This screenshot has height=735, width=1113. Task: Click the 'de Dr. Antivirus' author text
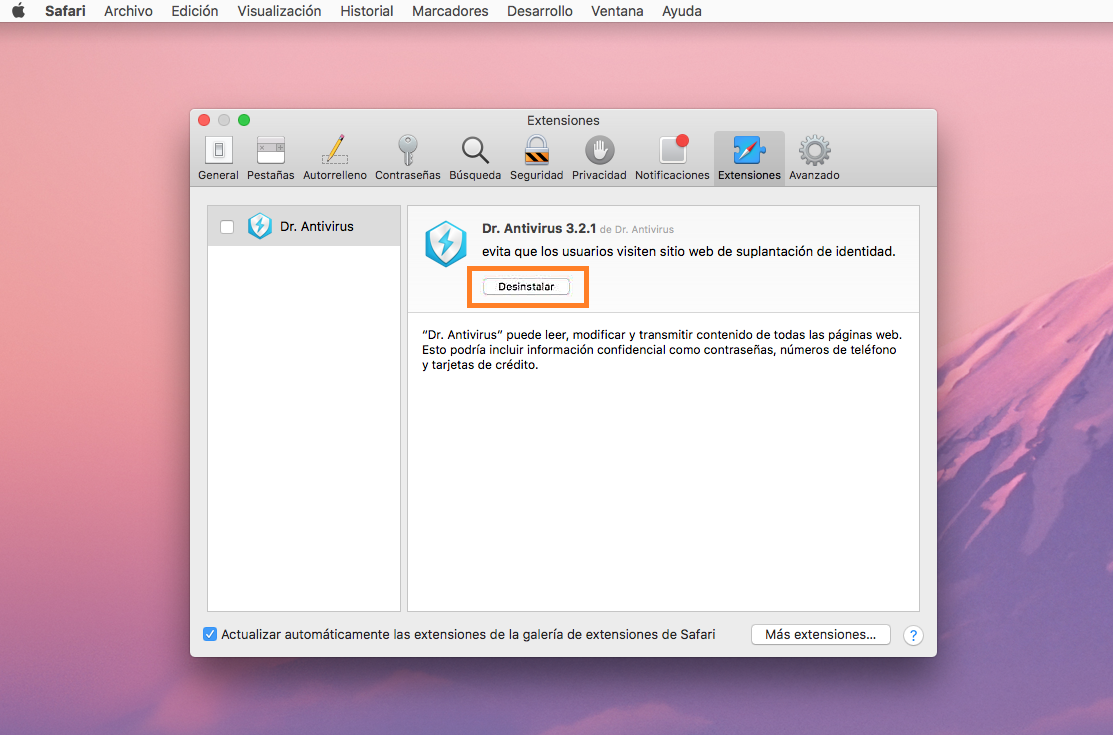(x=637, y=229)
